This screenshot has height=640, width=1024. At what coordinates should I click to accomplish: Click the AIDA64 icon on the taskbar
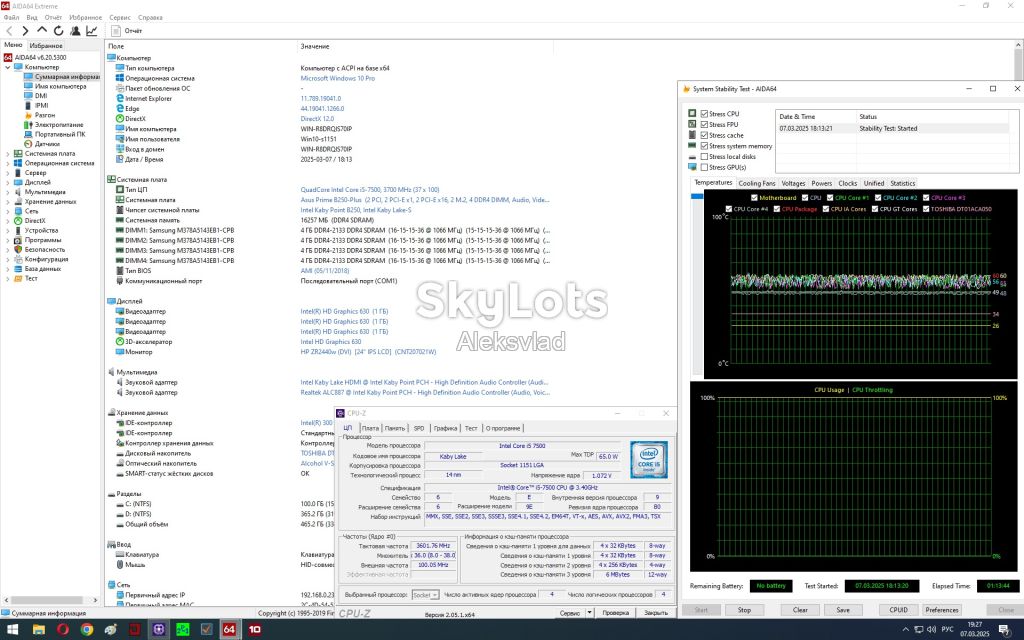(229, 630)
